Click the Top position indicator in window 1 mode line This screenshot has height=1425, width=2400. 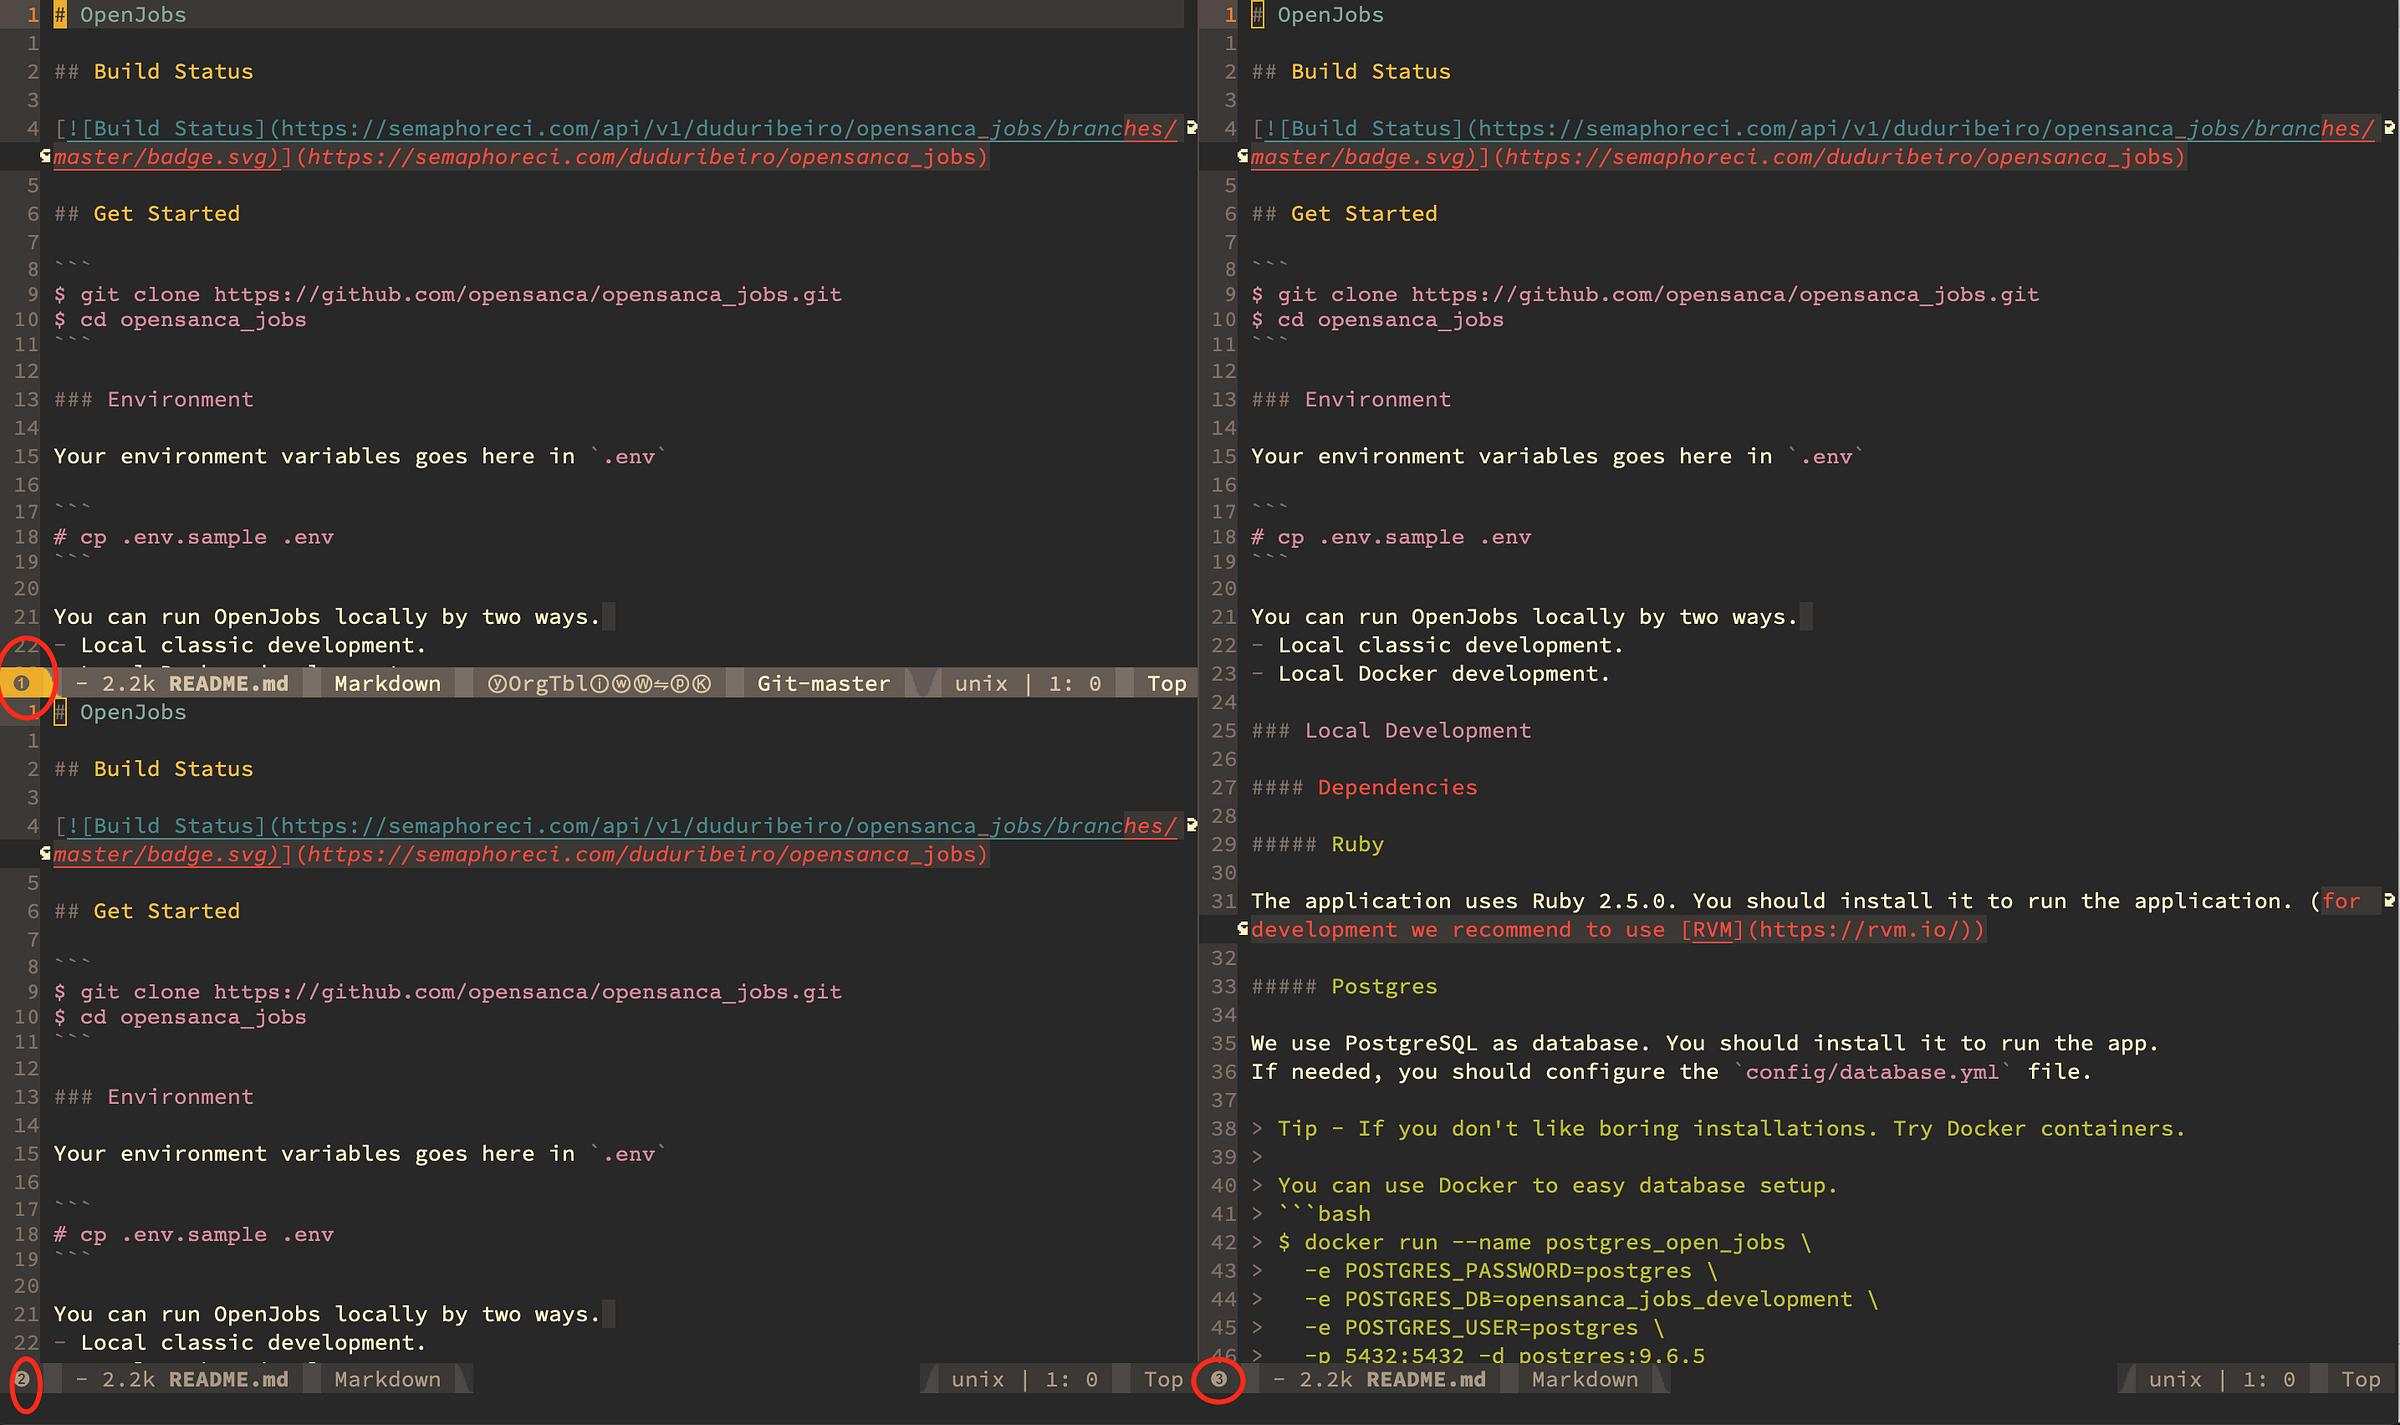(1166, 684)
